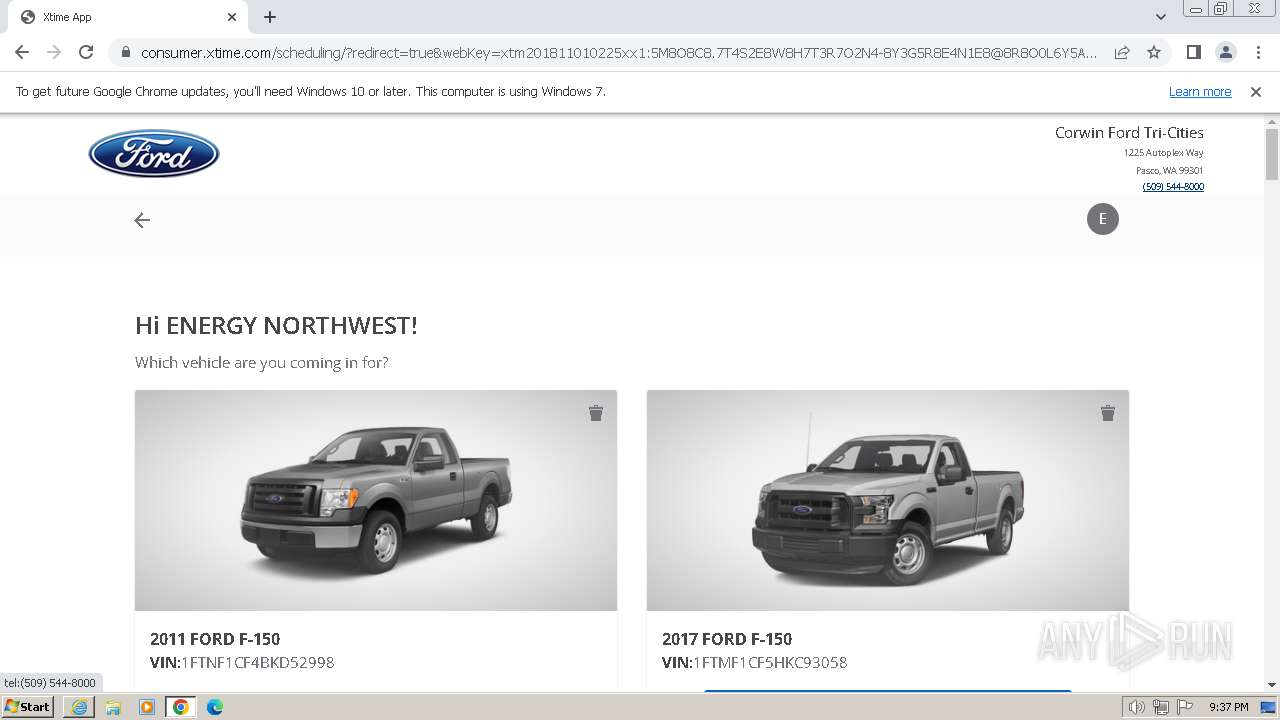Switch to the Chrome taskbar button

pos(181,707)
